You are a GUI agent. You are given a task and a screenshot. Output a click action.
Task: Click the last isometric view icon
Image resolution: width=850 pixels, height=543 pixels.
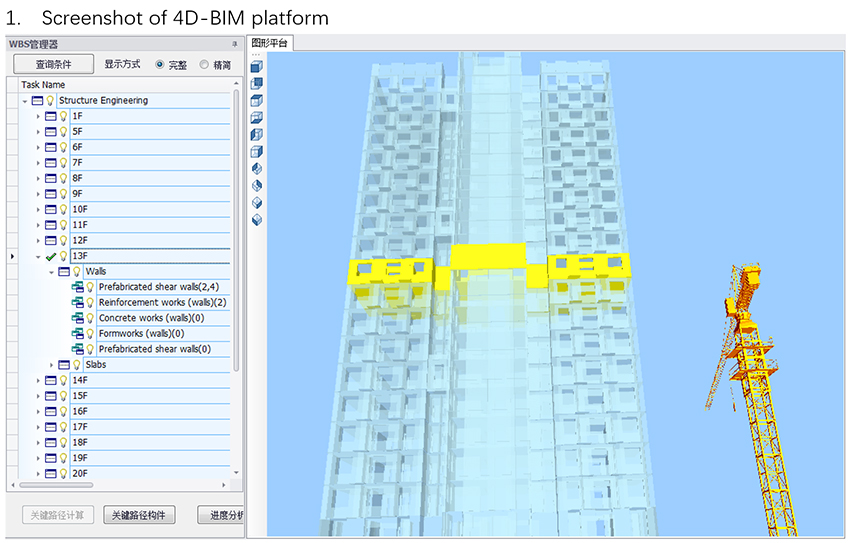click(x=256, y=219)
